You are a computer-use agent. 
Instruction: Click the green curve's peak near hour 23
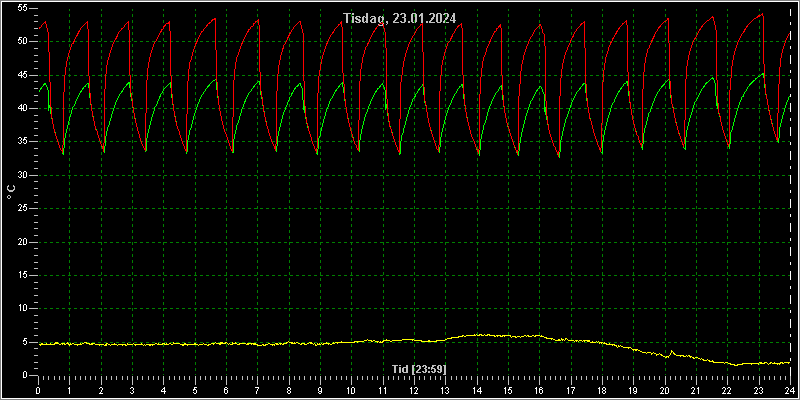(x=762, y=74)
